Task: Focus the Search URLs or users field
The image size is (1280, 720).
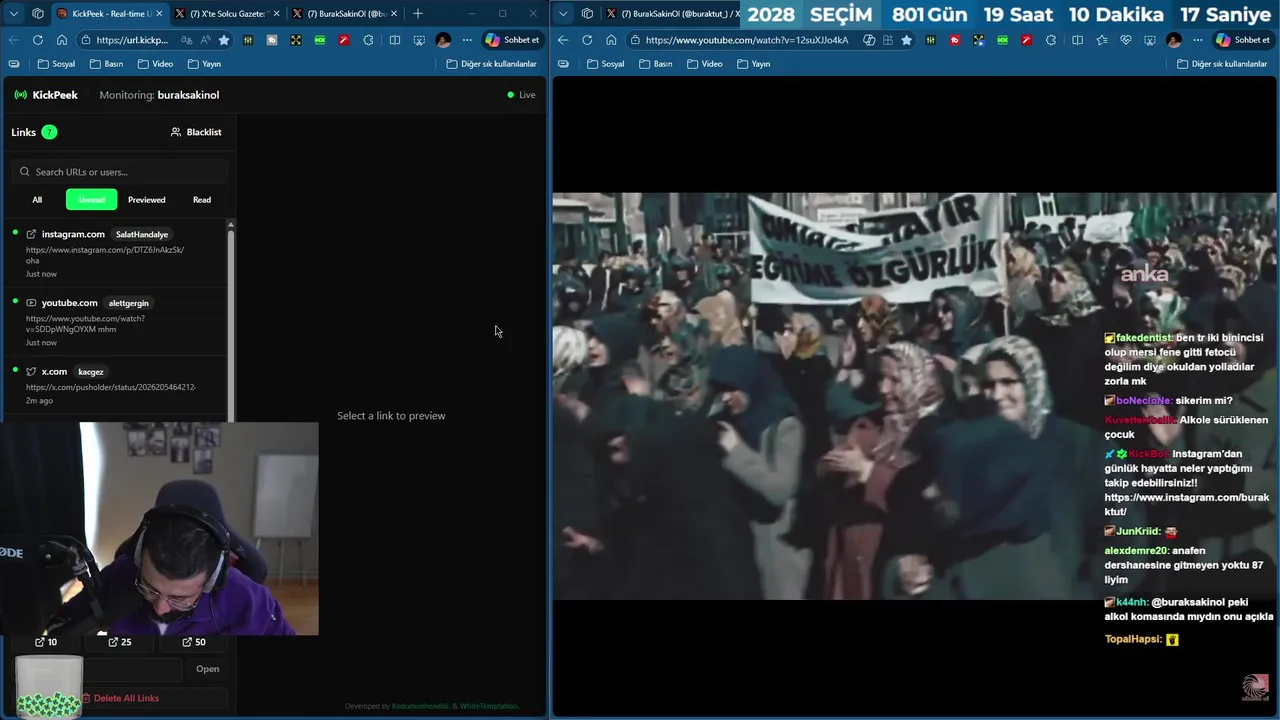Action: [122, 172]
